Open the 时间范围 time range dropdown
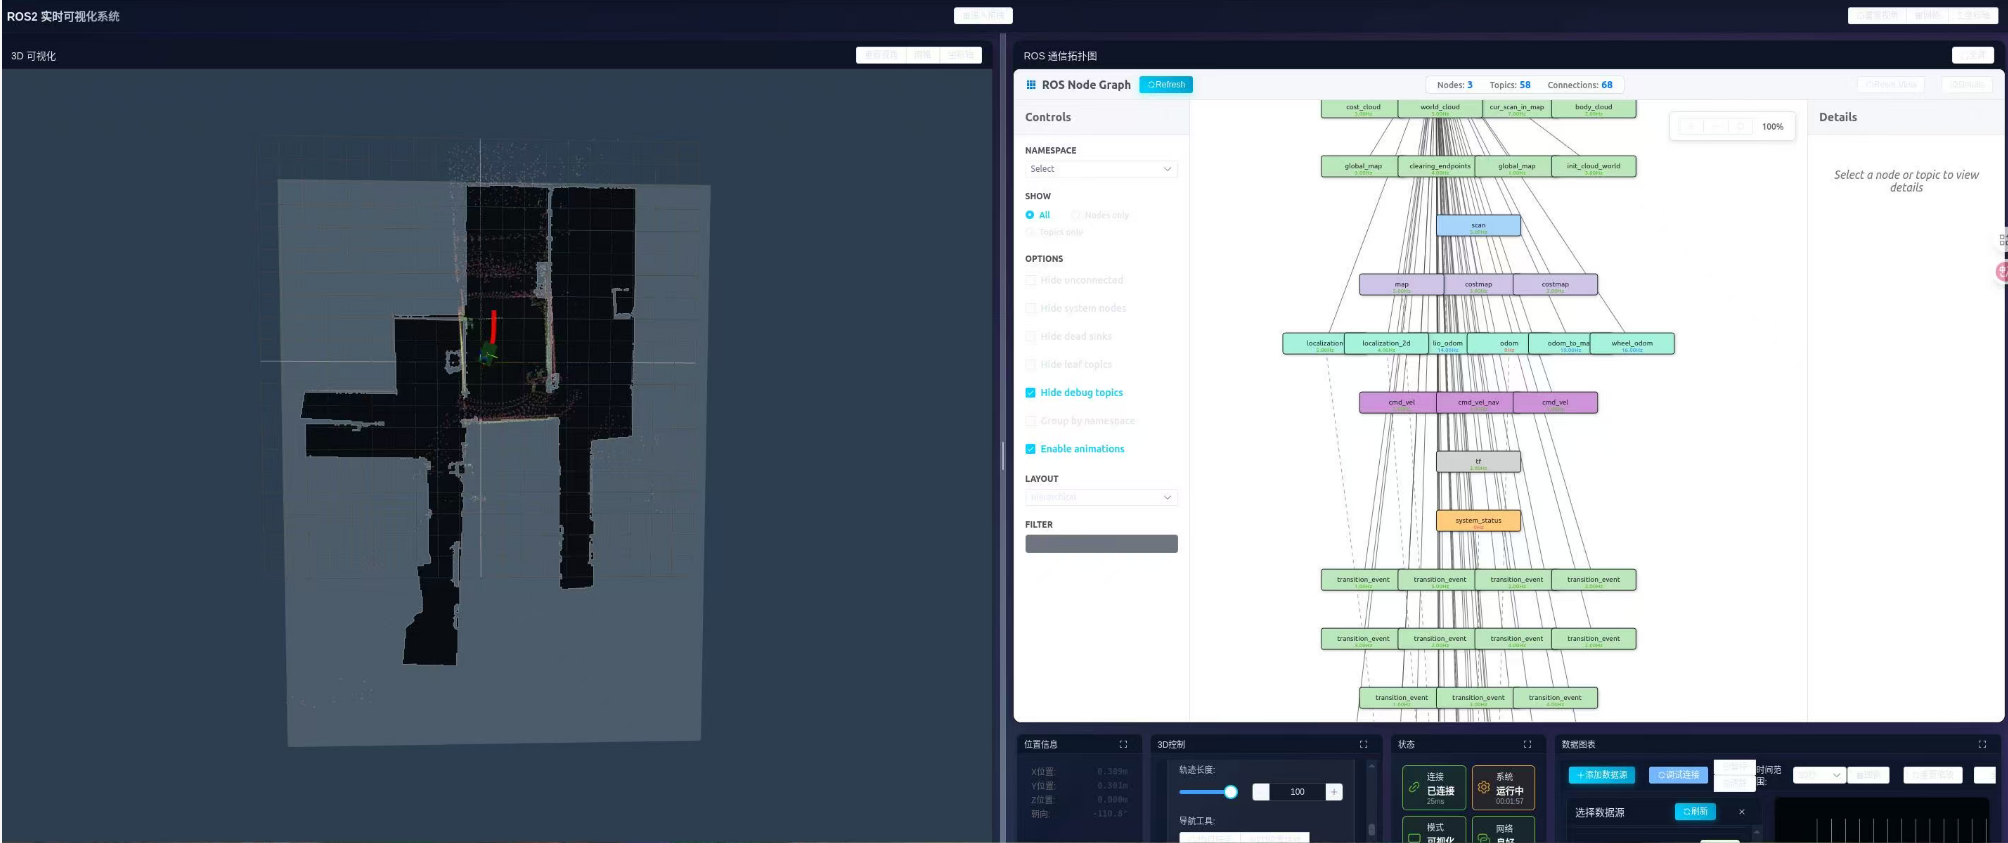The height and width of the screenshot is (843, 2008). point(1819,775)
